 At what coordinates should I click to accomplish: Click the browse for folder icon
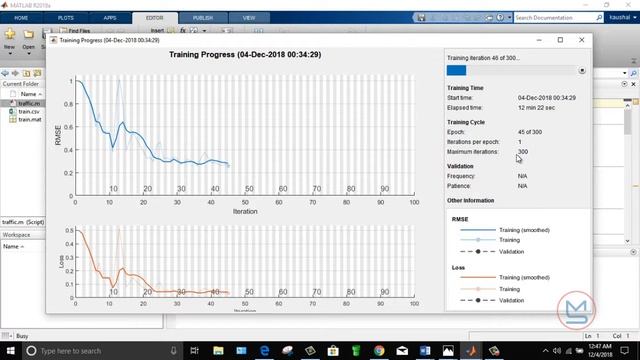click(37, 73)
